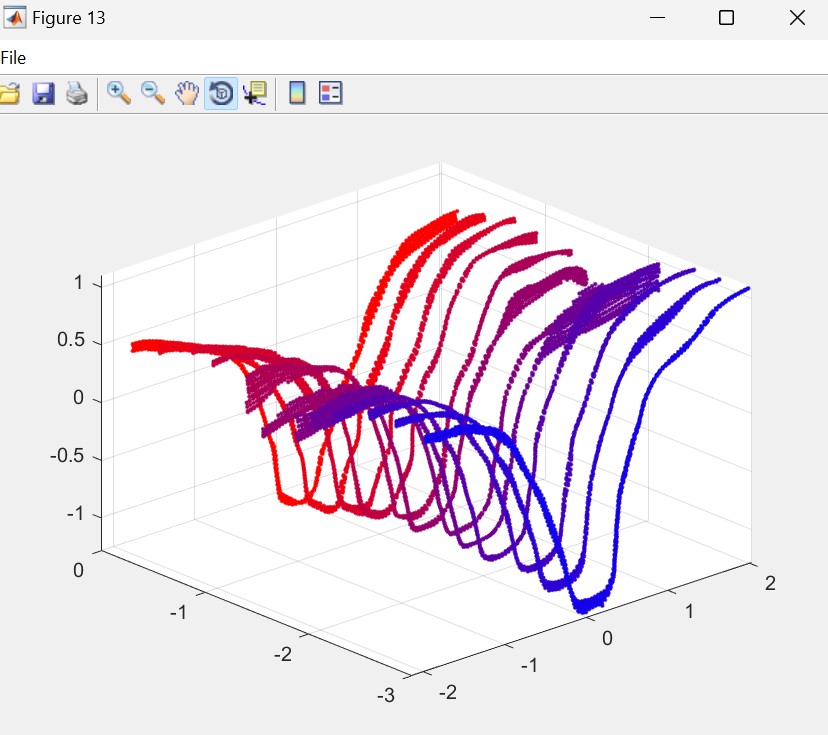Insert a legend from the toolbar
This screenshot has height=735, width=828.
331,94
